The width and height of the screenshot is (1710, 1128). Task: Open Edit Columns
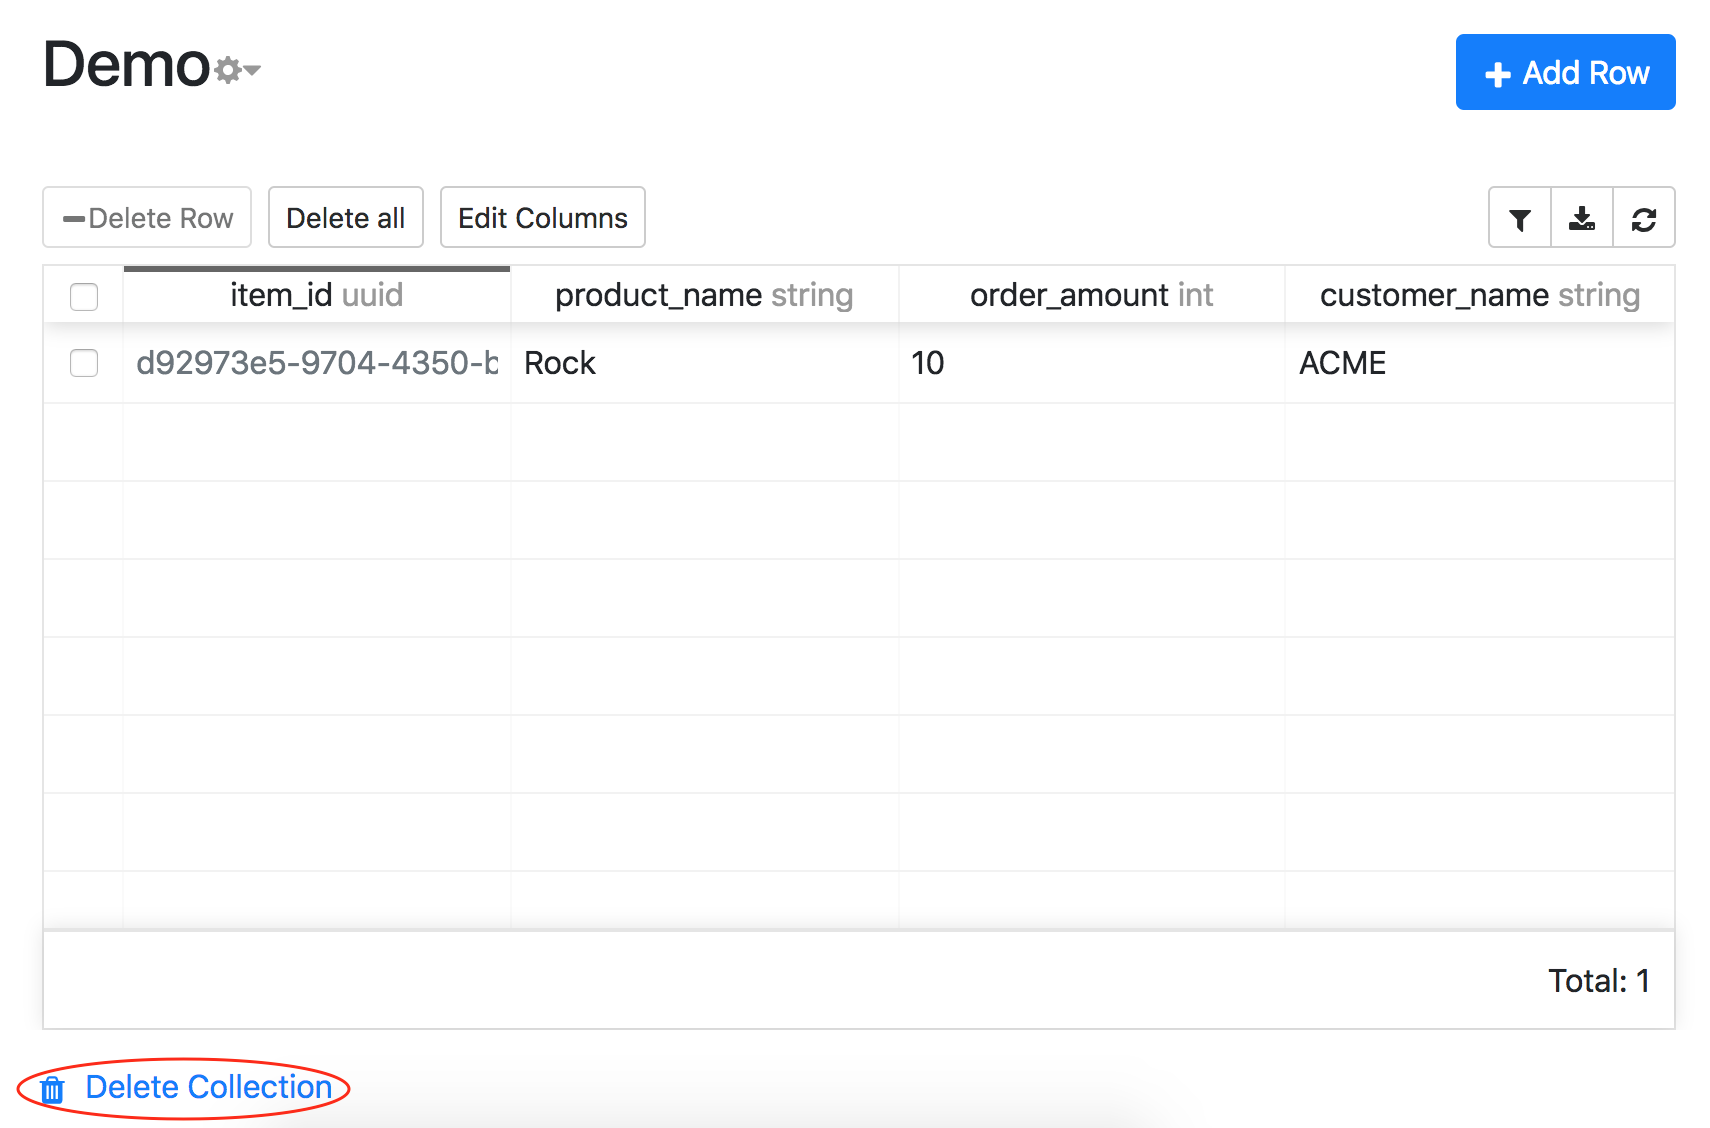(542, 218)
